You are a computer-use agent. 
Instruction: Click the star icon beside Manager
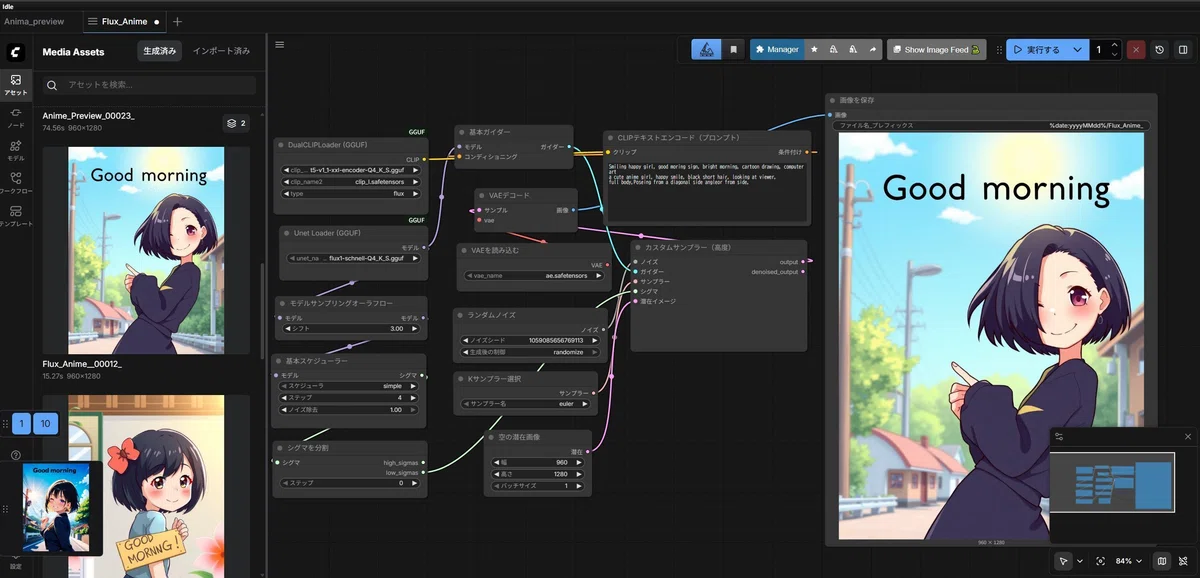814,49
